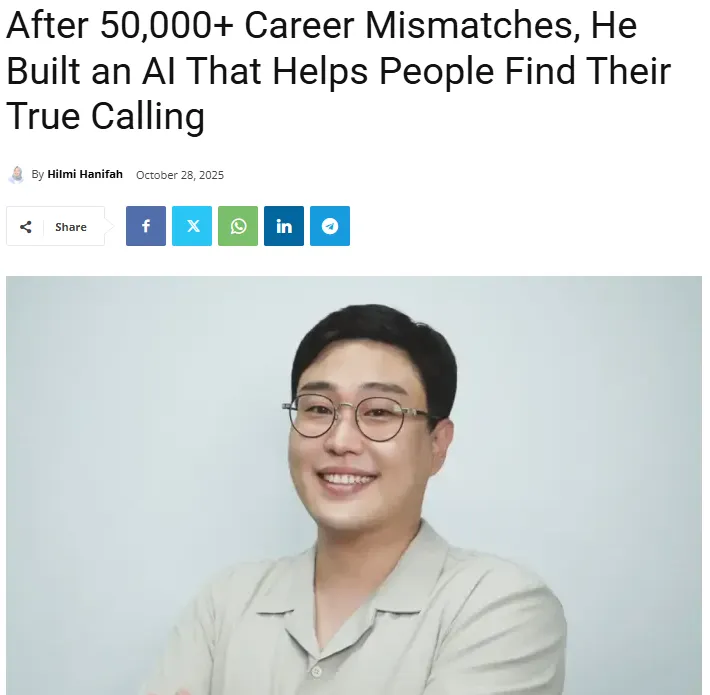
Task: Share the article via WhatsApp
Action: pyautogui.click(x=238, y=226)
